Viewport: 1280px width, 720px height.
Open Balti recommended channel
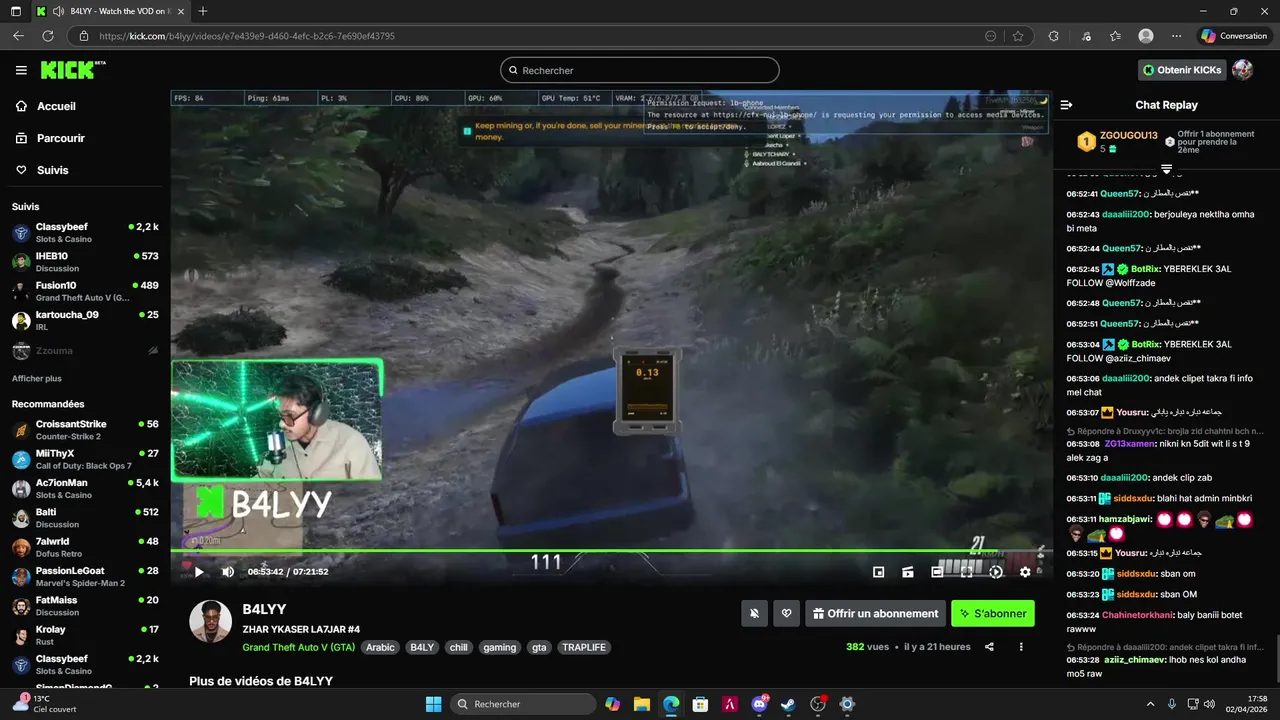(x=85, y=518)
